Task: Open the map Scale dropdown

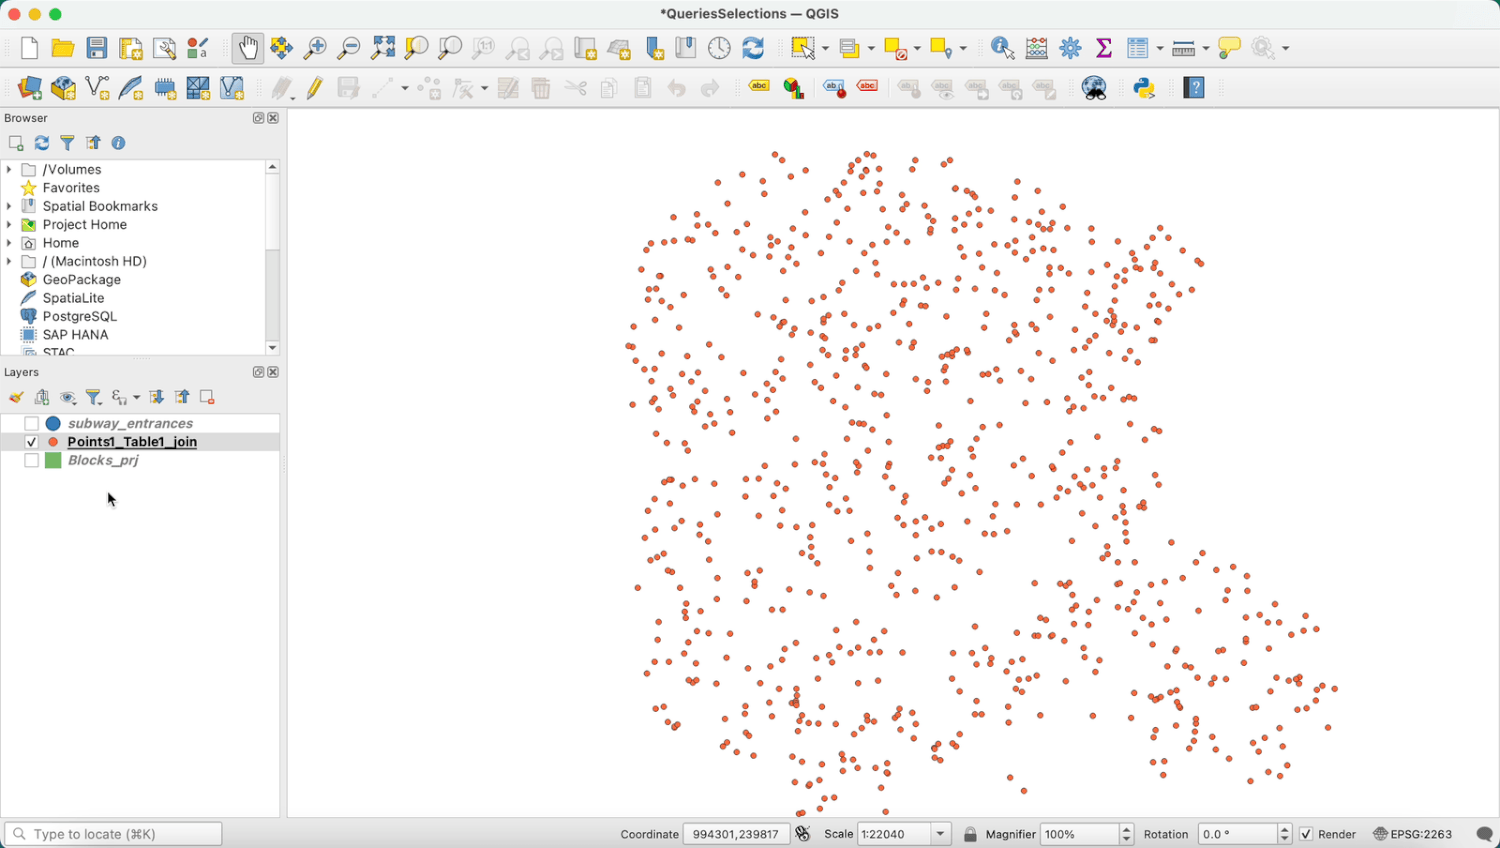Action: click(939, 833)
